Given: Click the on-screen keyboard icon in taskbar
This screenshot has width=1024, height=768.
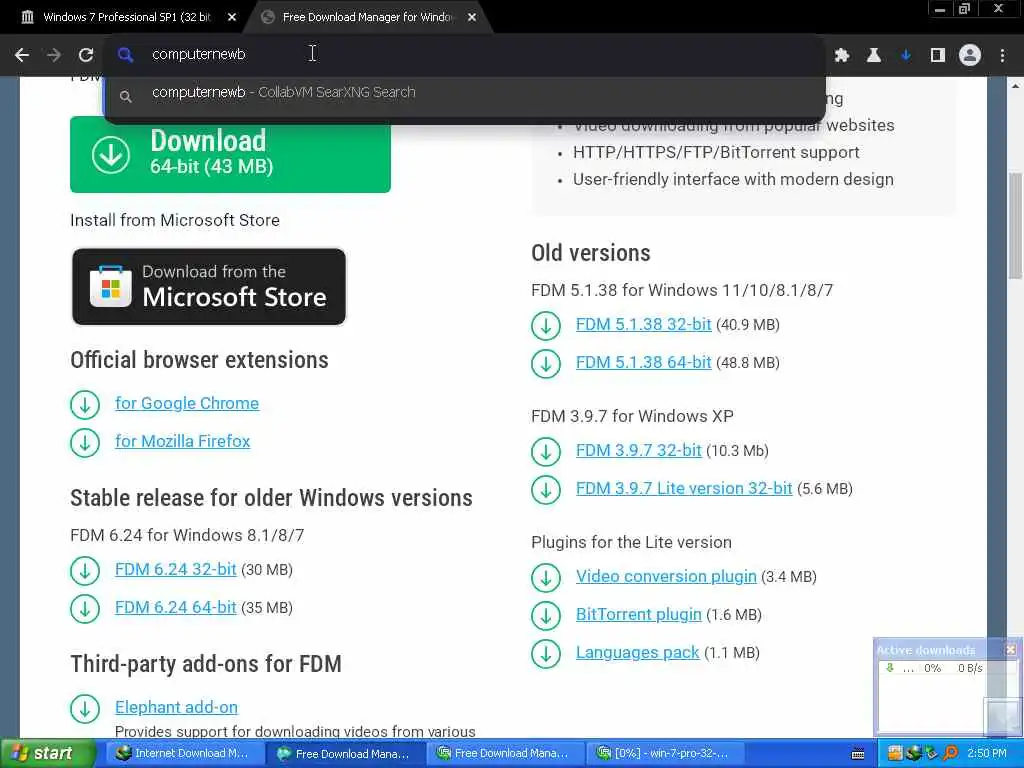Looking at the screenshot, I should [858, 754].
